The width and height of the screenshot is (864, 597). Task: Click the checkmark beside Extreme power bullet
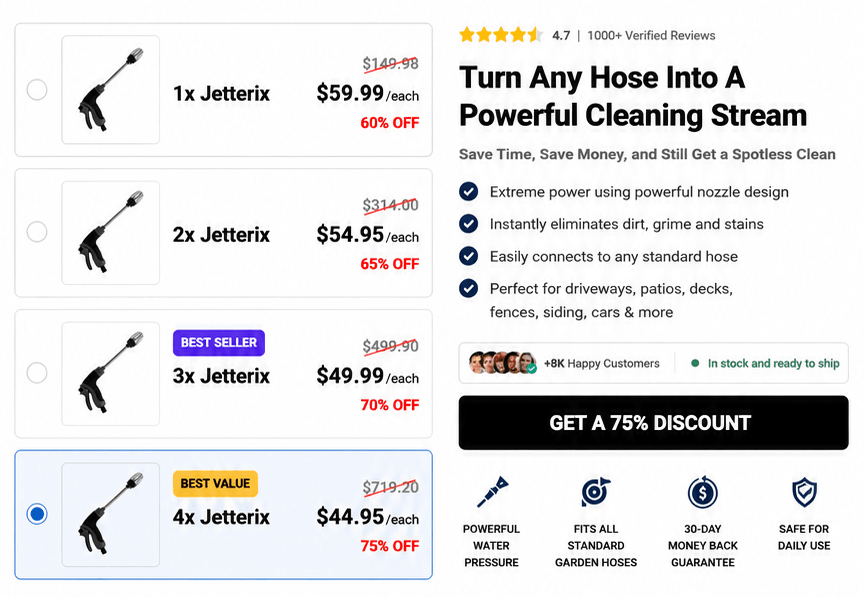pos(468,191)
